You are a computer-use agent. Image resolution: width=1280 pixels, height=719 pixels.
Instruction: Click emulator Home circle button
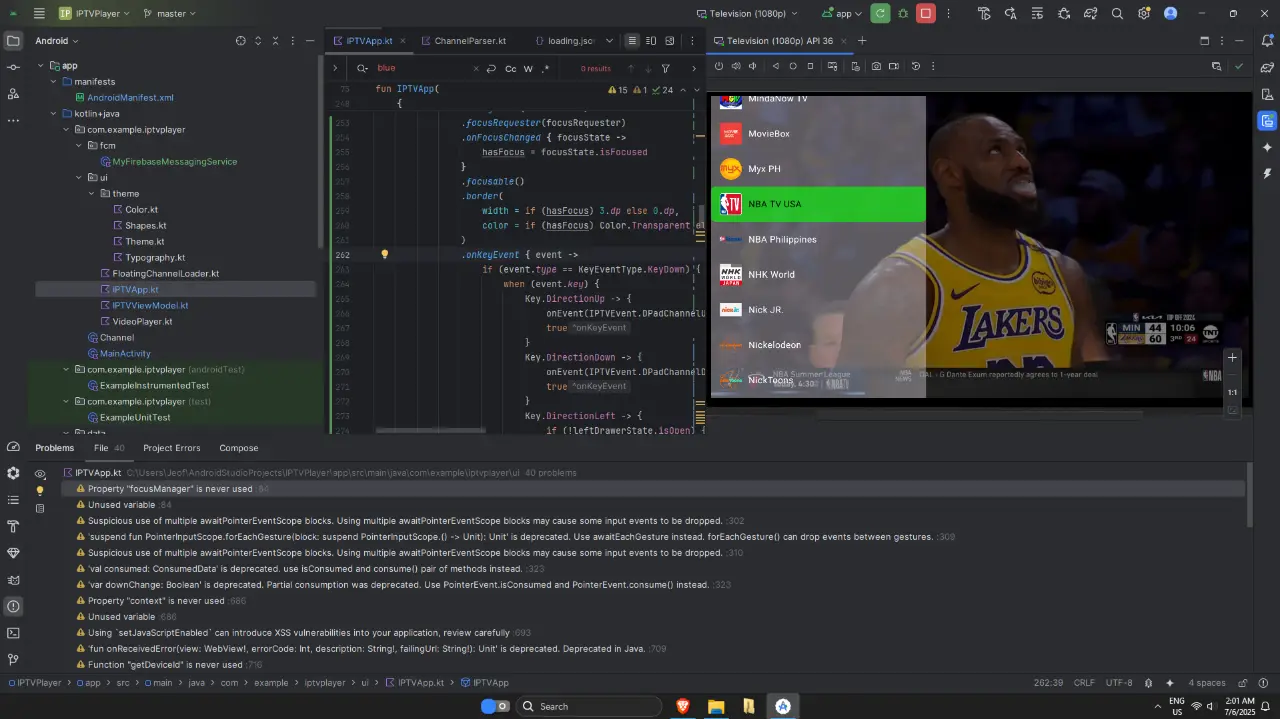point(793,66)
